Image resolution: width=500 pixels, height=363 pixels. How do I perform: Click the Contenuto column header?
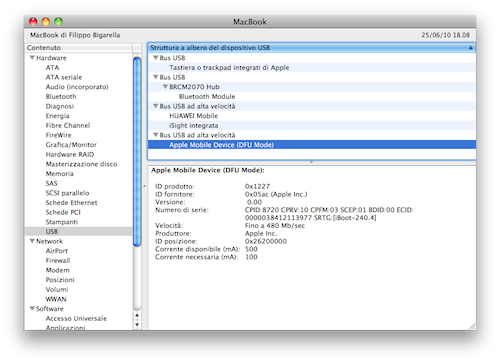pos(79,48)
